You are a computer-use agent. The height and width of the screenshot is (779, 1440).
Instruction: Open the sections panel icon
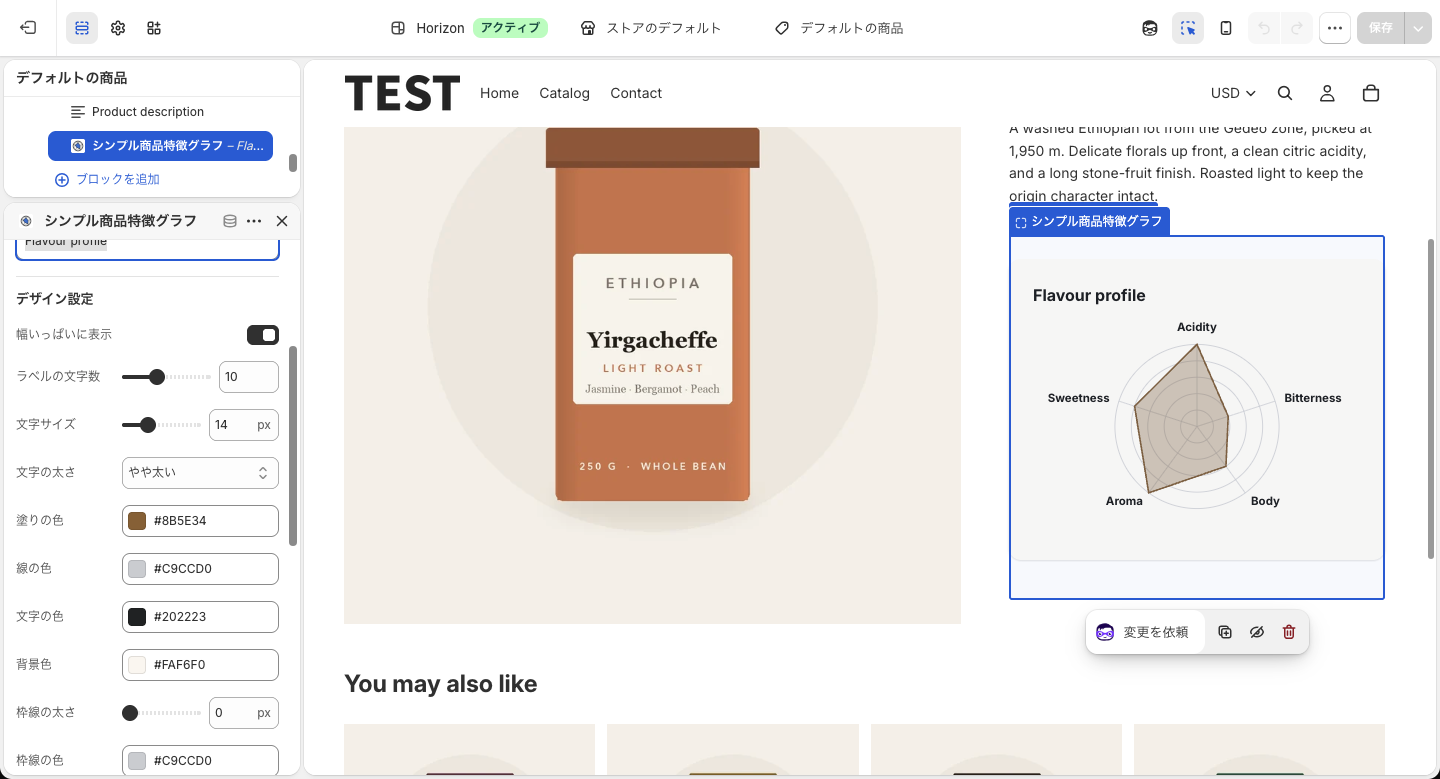(x=82, y=28)
